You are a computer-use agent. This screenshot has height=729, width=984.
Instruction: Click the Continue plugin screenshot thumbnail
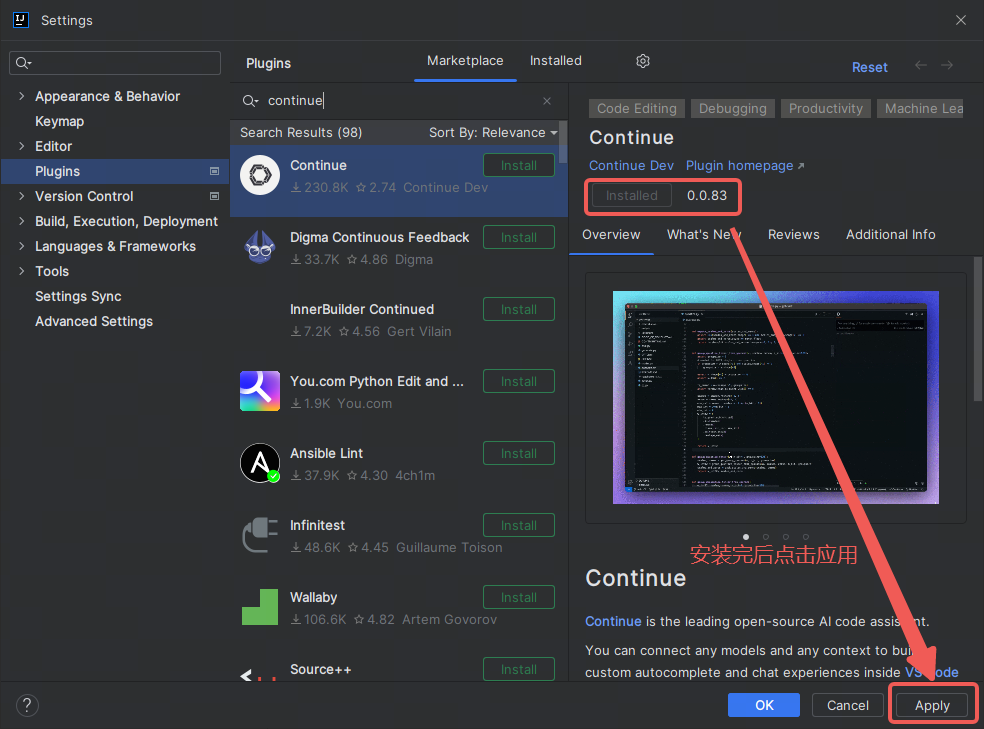click(x=776, y=397)
